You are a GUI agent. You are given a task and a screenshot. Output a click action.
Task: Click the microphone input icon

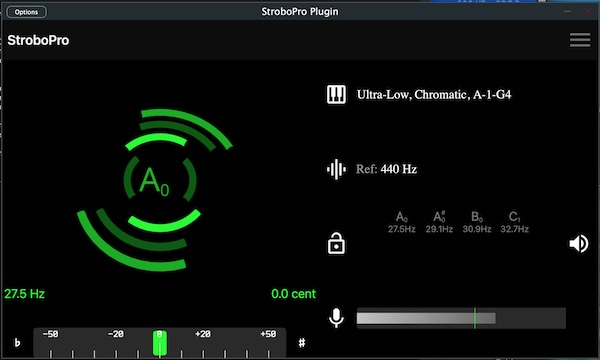tap(336, 318)
